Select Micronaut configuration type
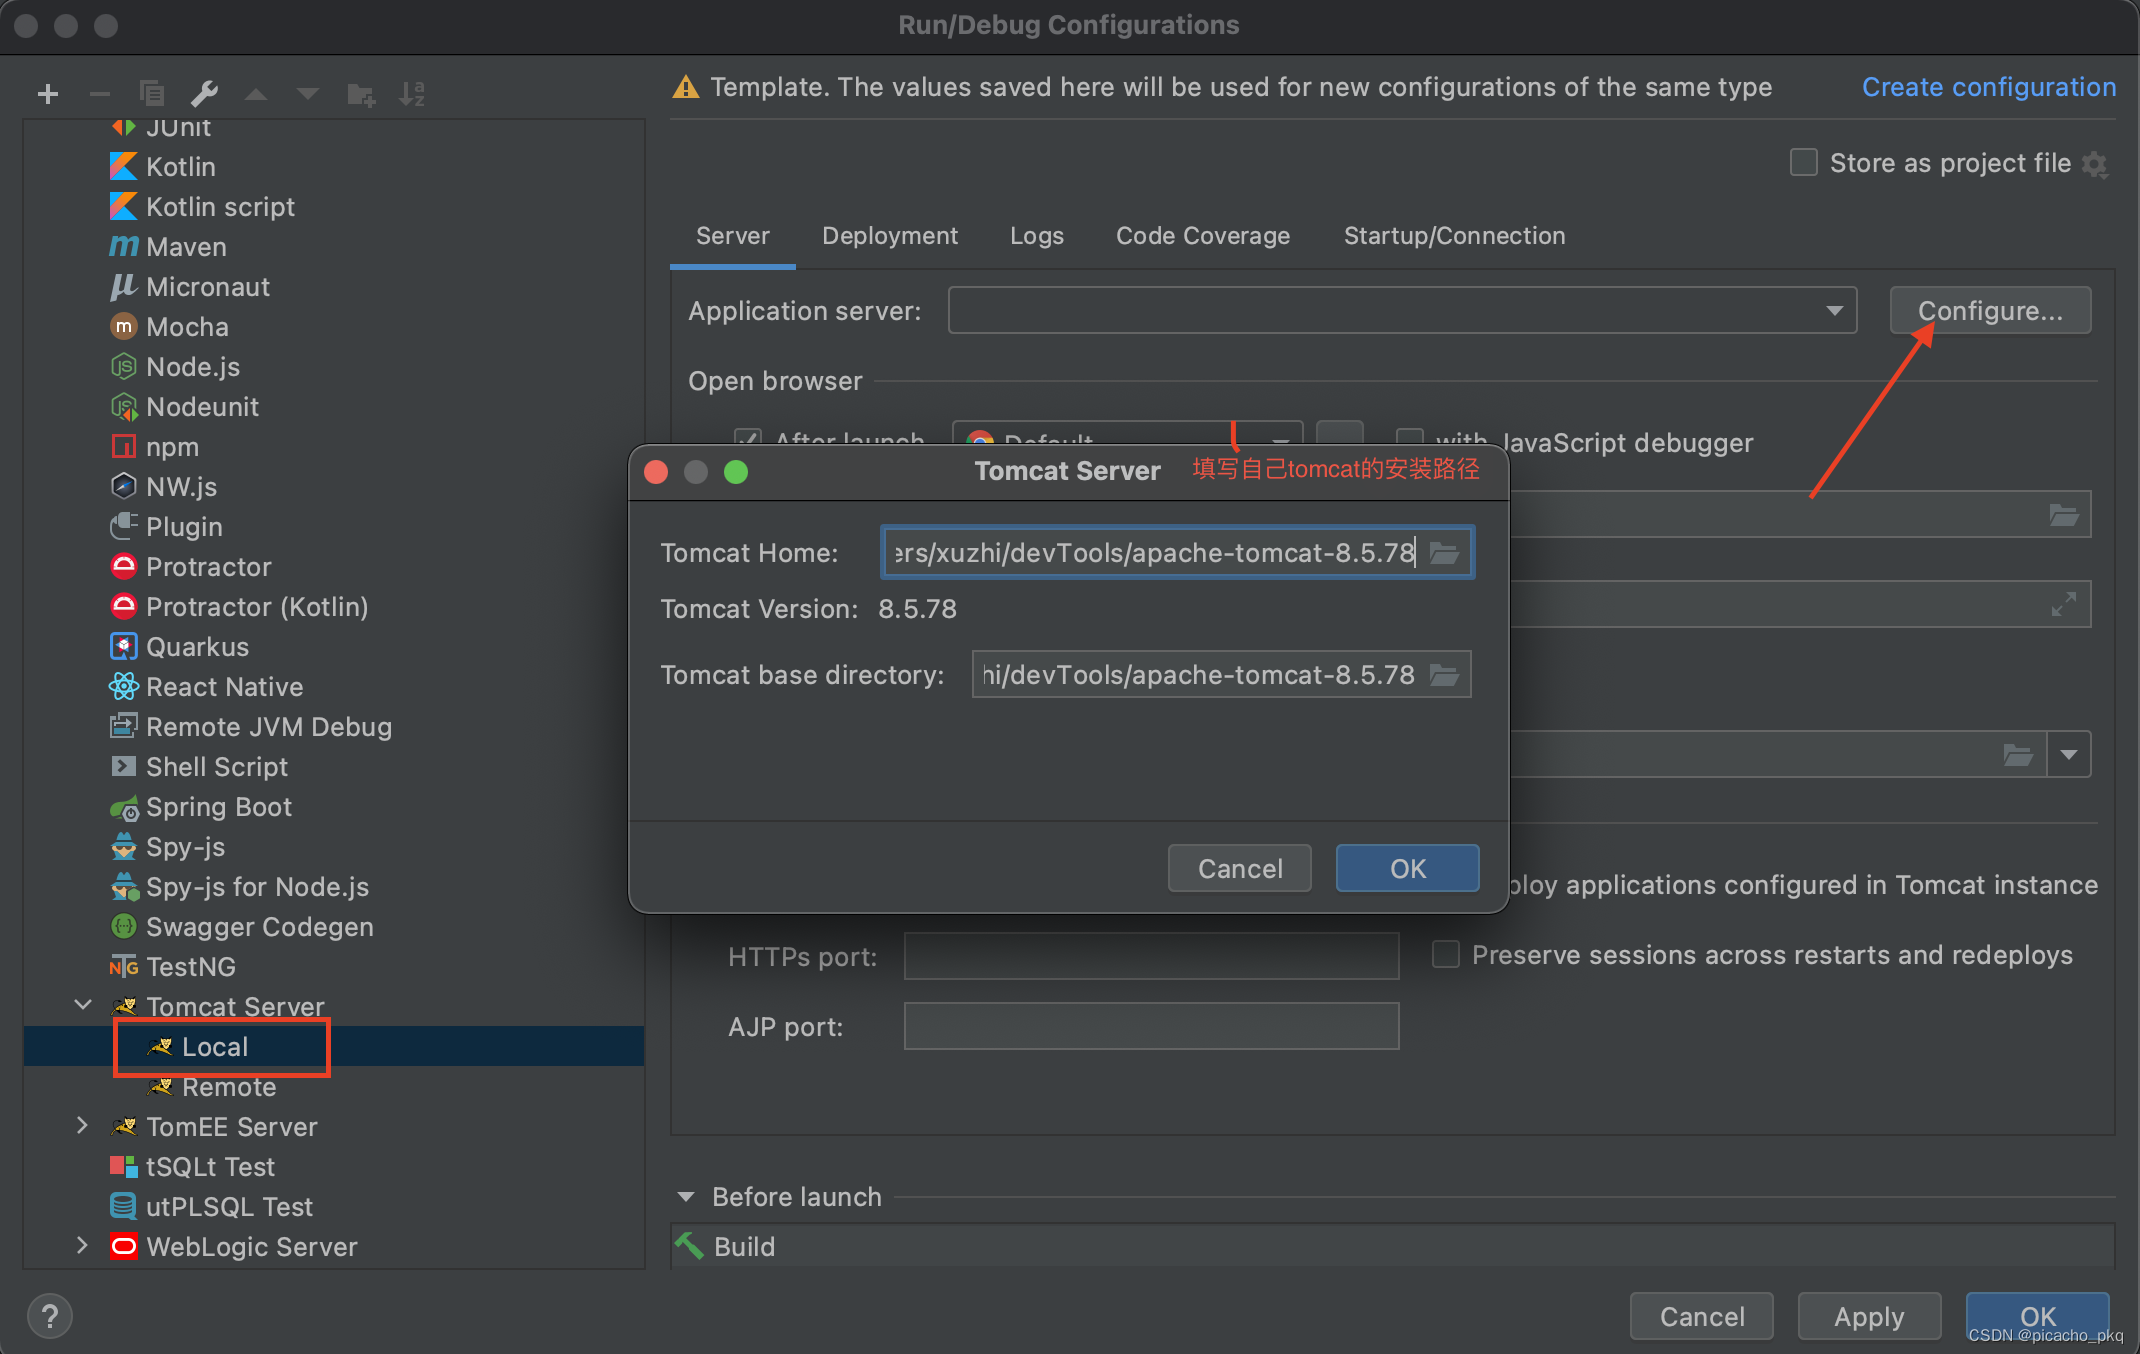 pyautogui.click(x=208, y=286)
